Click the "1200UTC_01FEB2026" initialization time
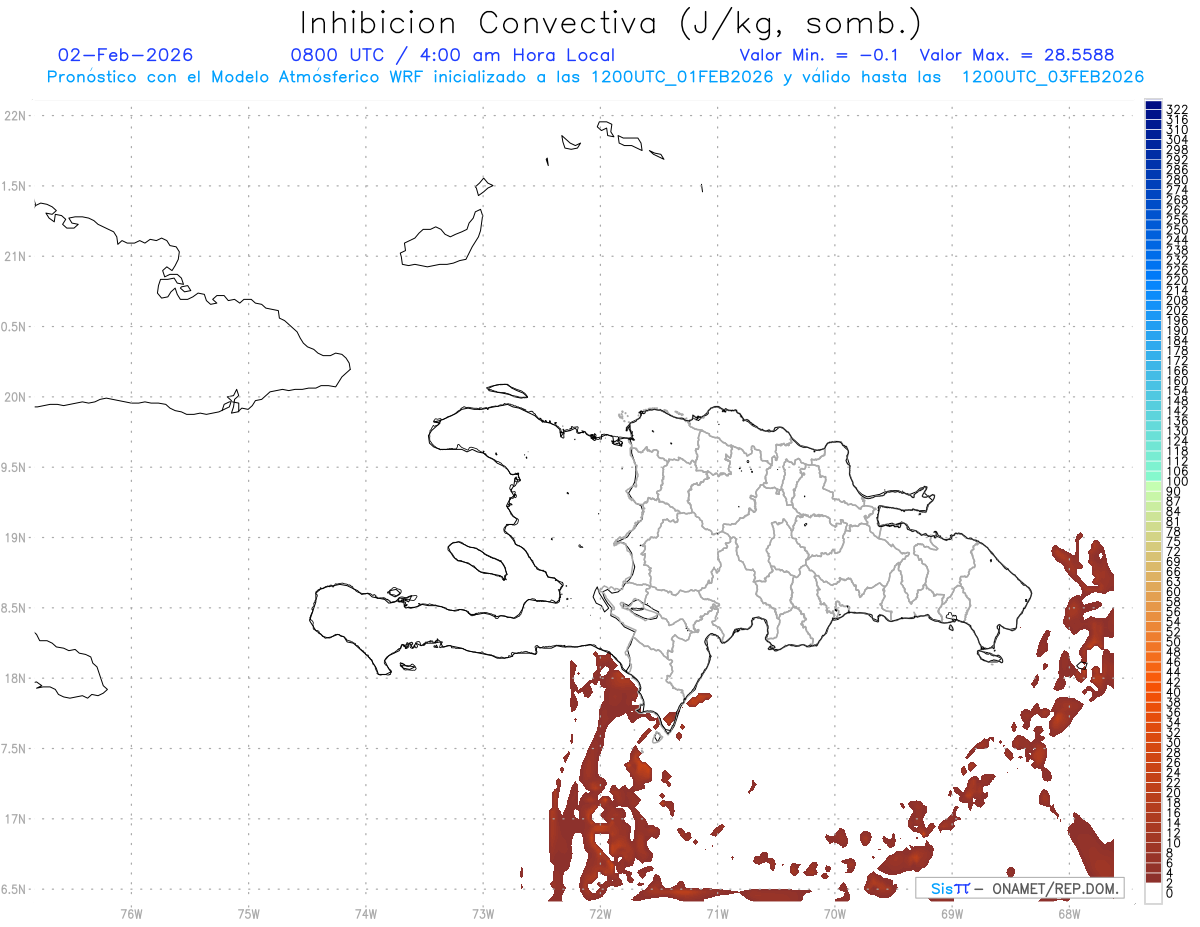1200x927 pixels. [x=682, y=77]
